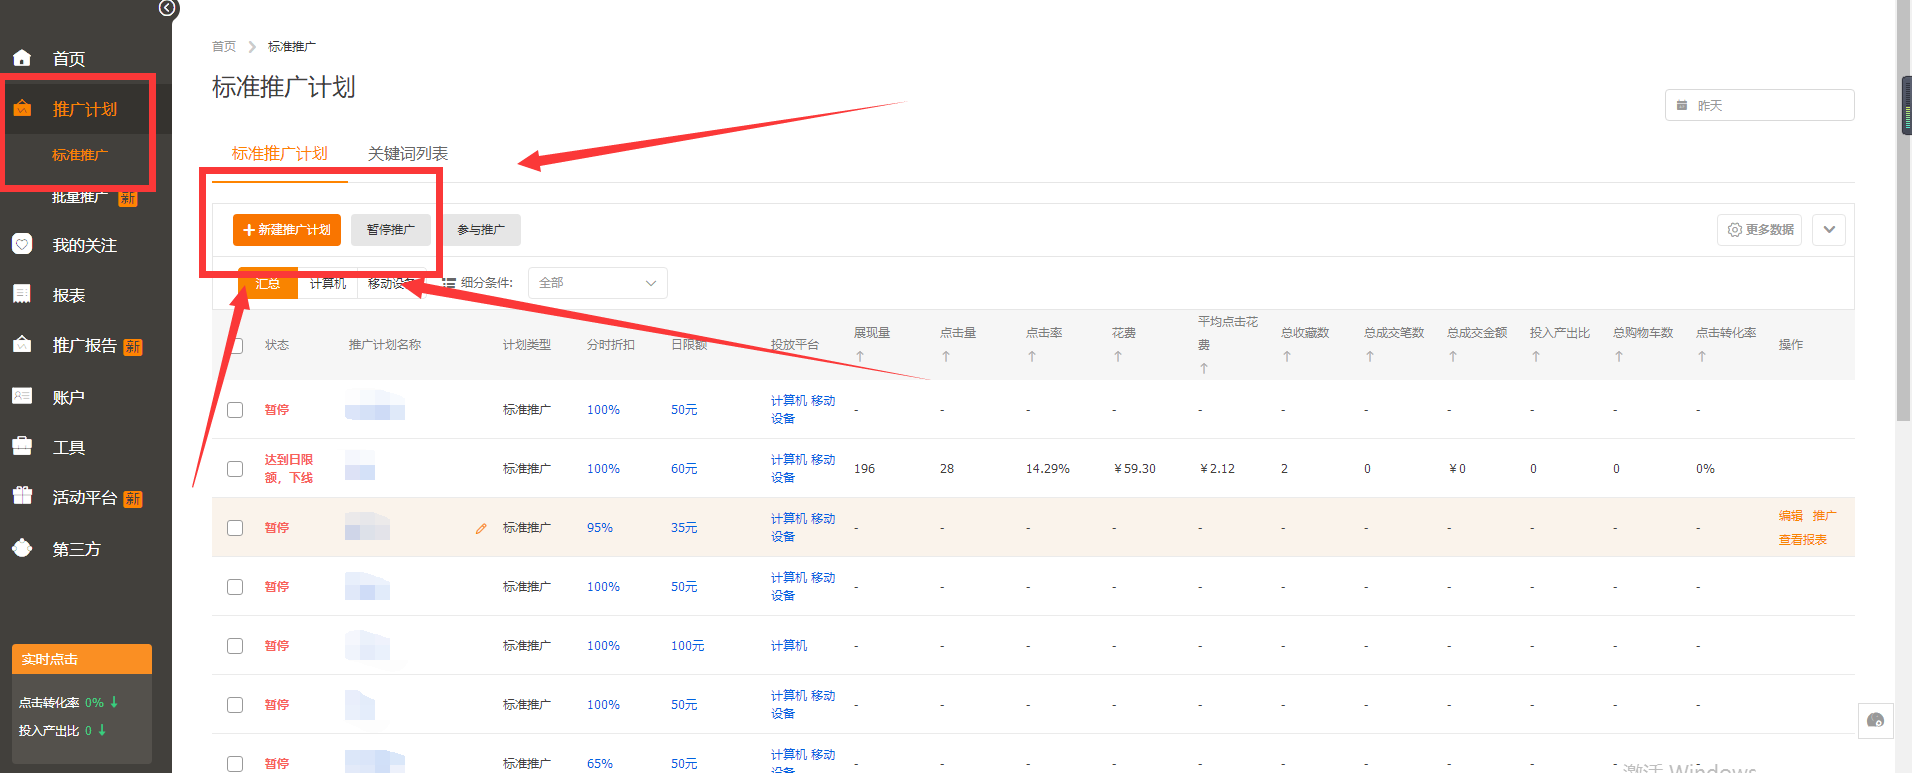Viewport: 1912px width, 773px height.
Task: Open the 昨天 date picker field
Action: 1759,105
